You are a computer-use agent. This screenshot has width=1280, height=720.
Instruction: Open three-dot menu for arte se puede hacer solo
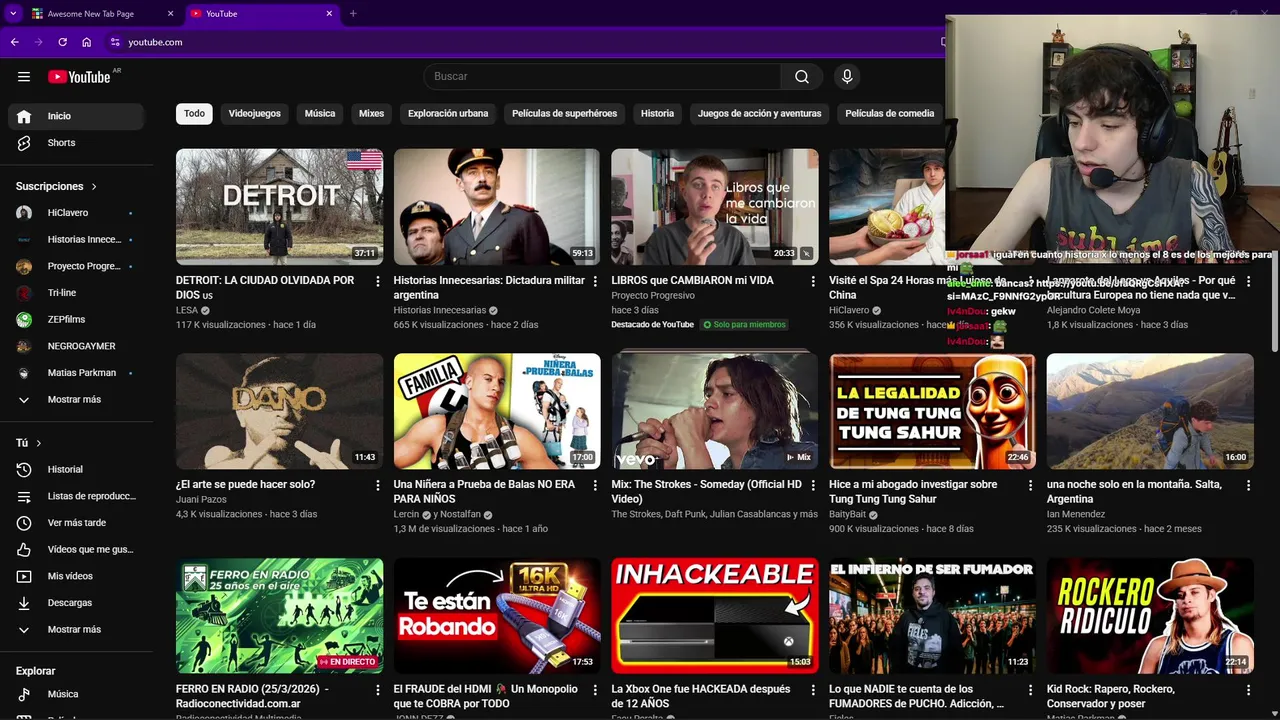pyautogui.click(x=378, y=485)
